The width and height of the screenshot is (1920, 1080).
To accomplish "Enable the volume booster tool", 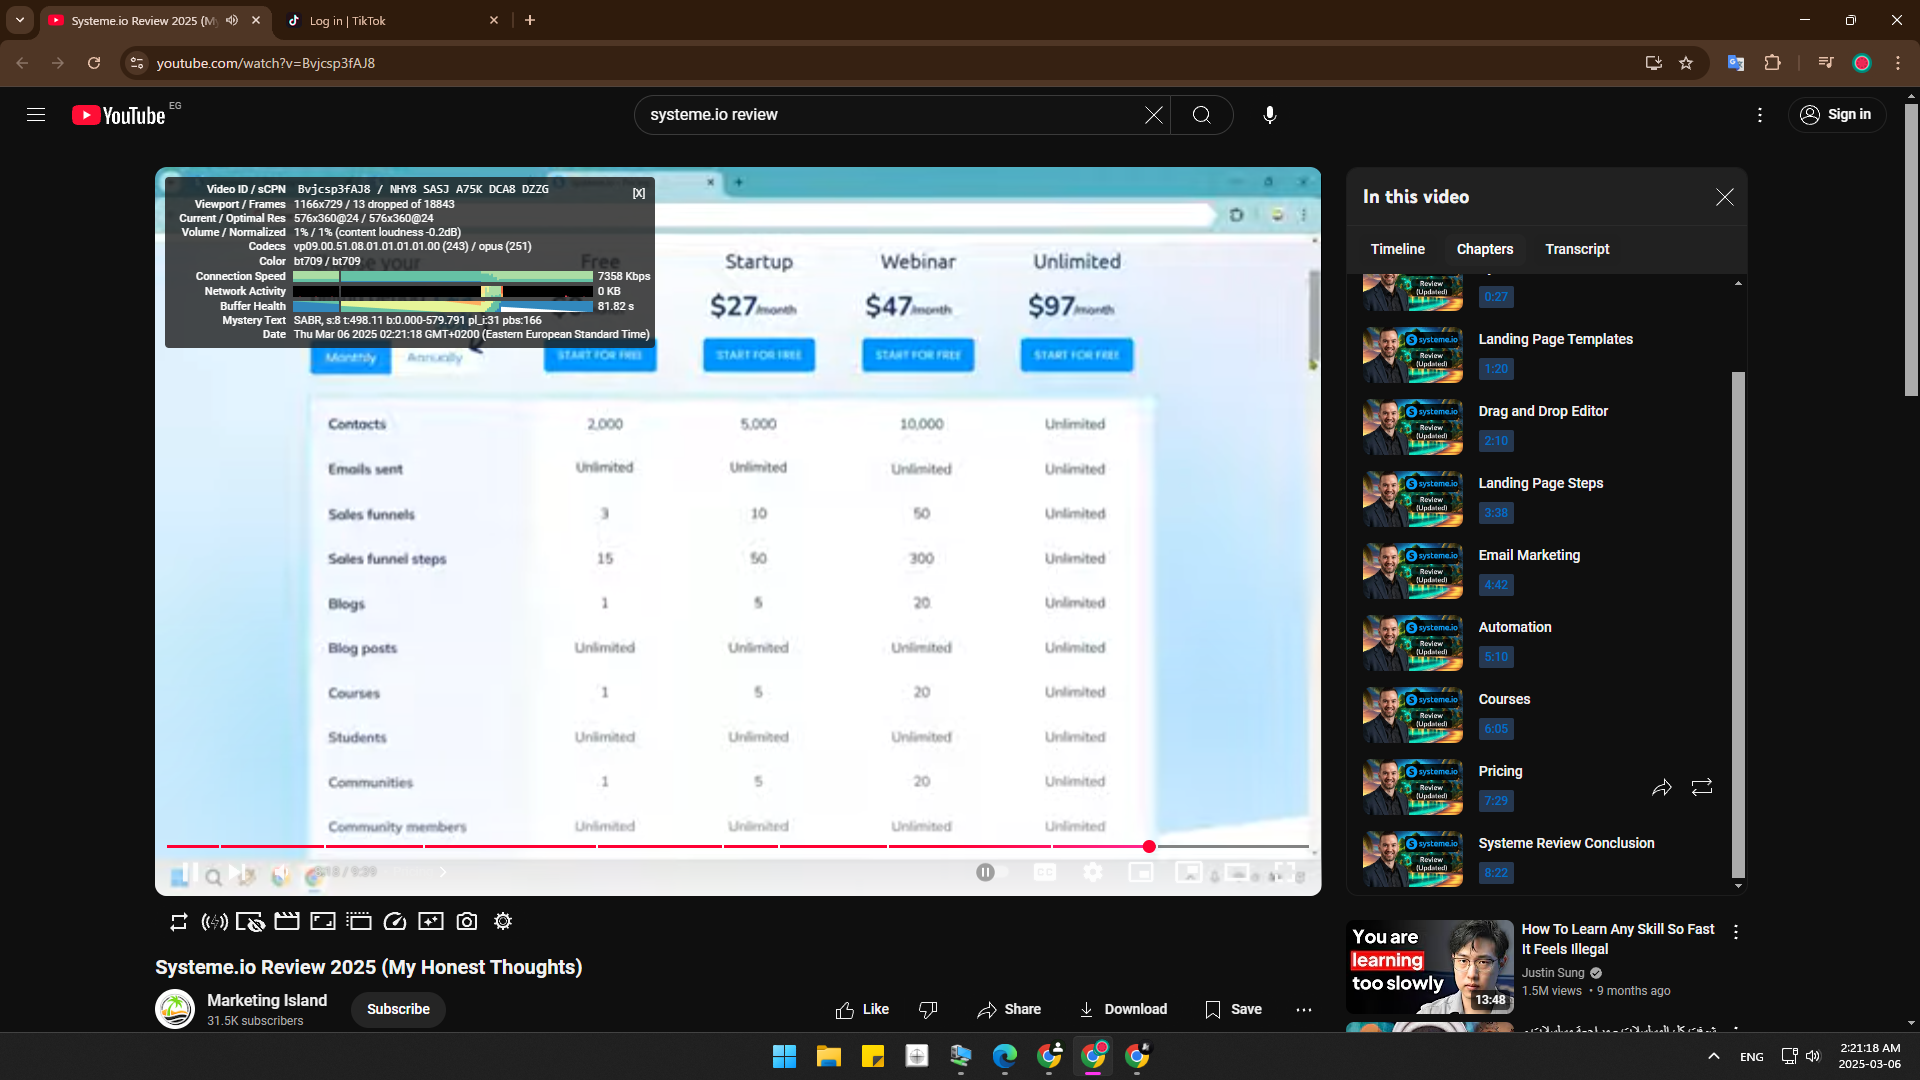I will point(214,922).
